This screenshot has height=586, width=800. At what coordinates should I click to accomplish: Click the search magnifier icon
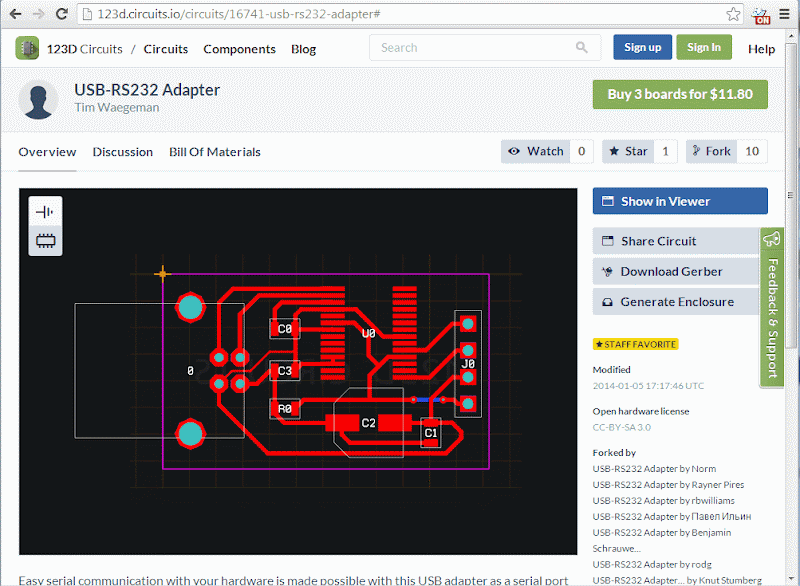pos(581,47)
